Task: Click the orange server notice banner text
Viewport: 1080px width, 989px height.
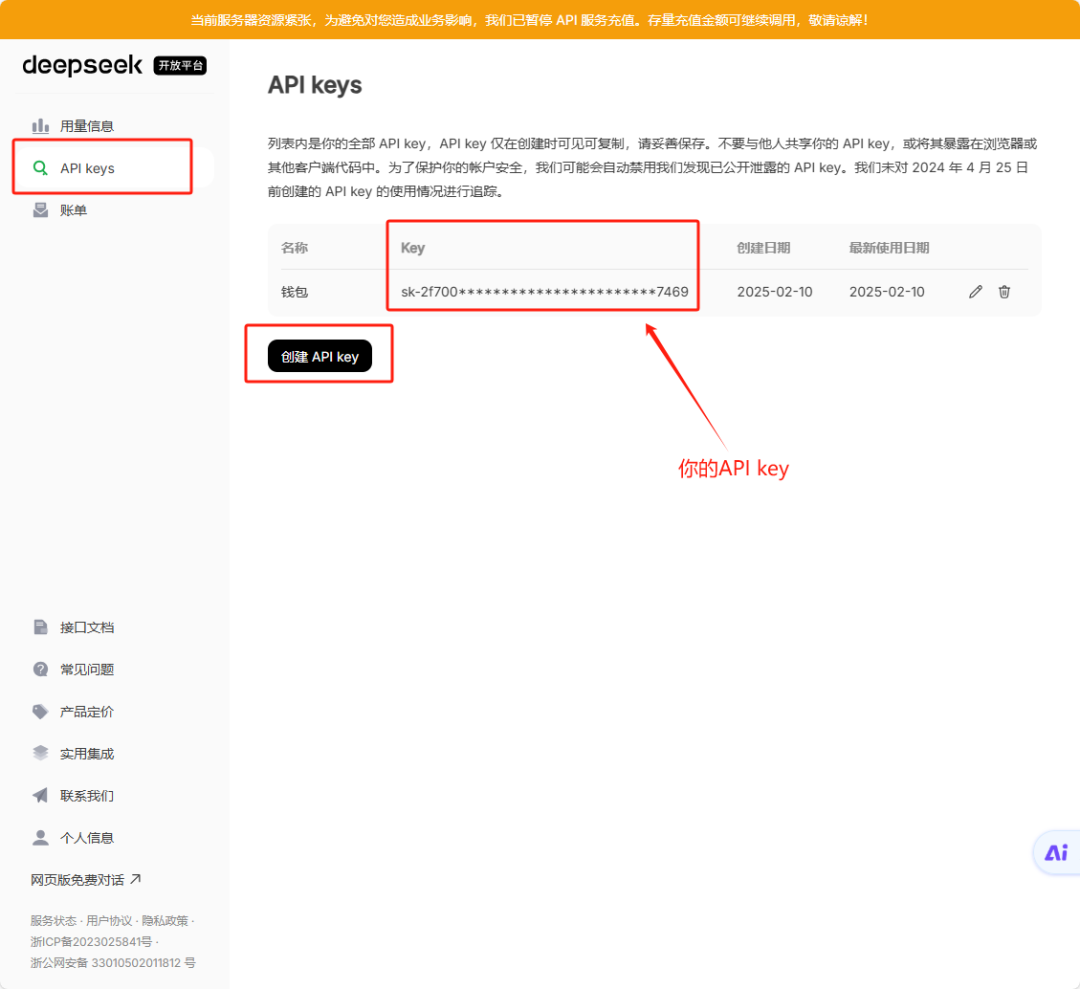Action: pos(529,20)
